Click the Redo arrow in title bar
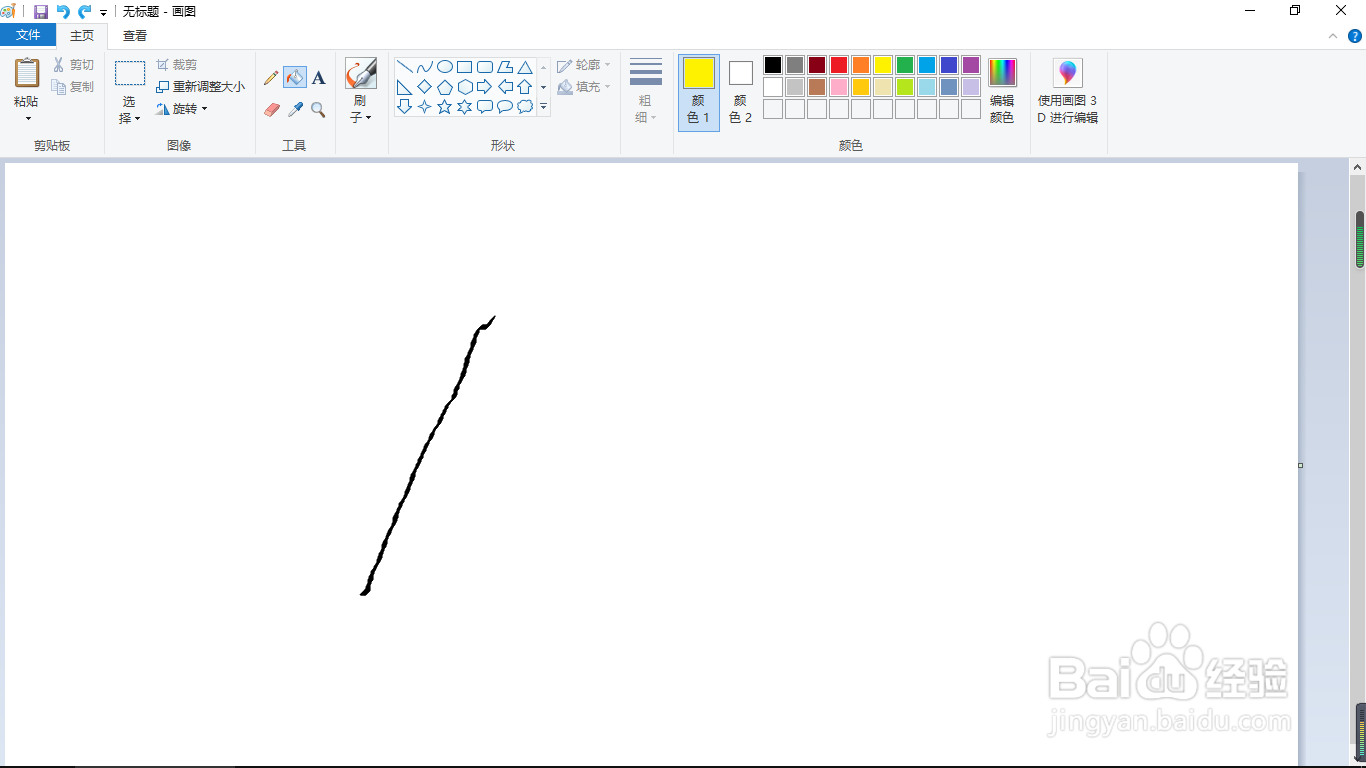 pos(85,11)
